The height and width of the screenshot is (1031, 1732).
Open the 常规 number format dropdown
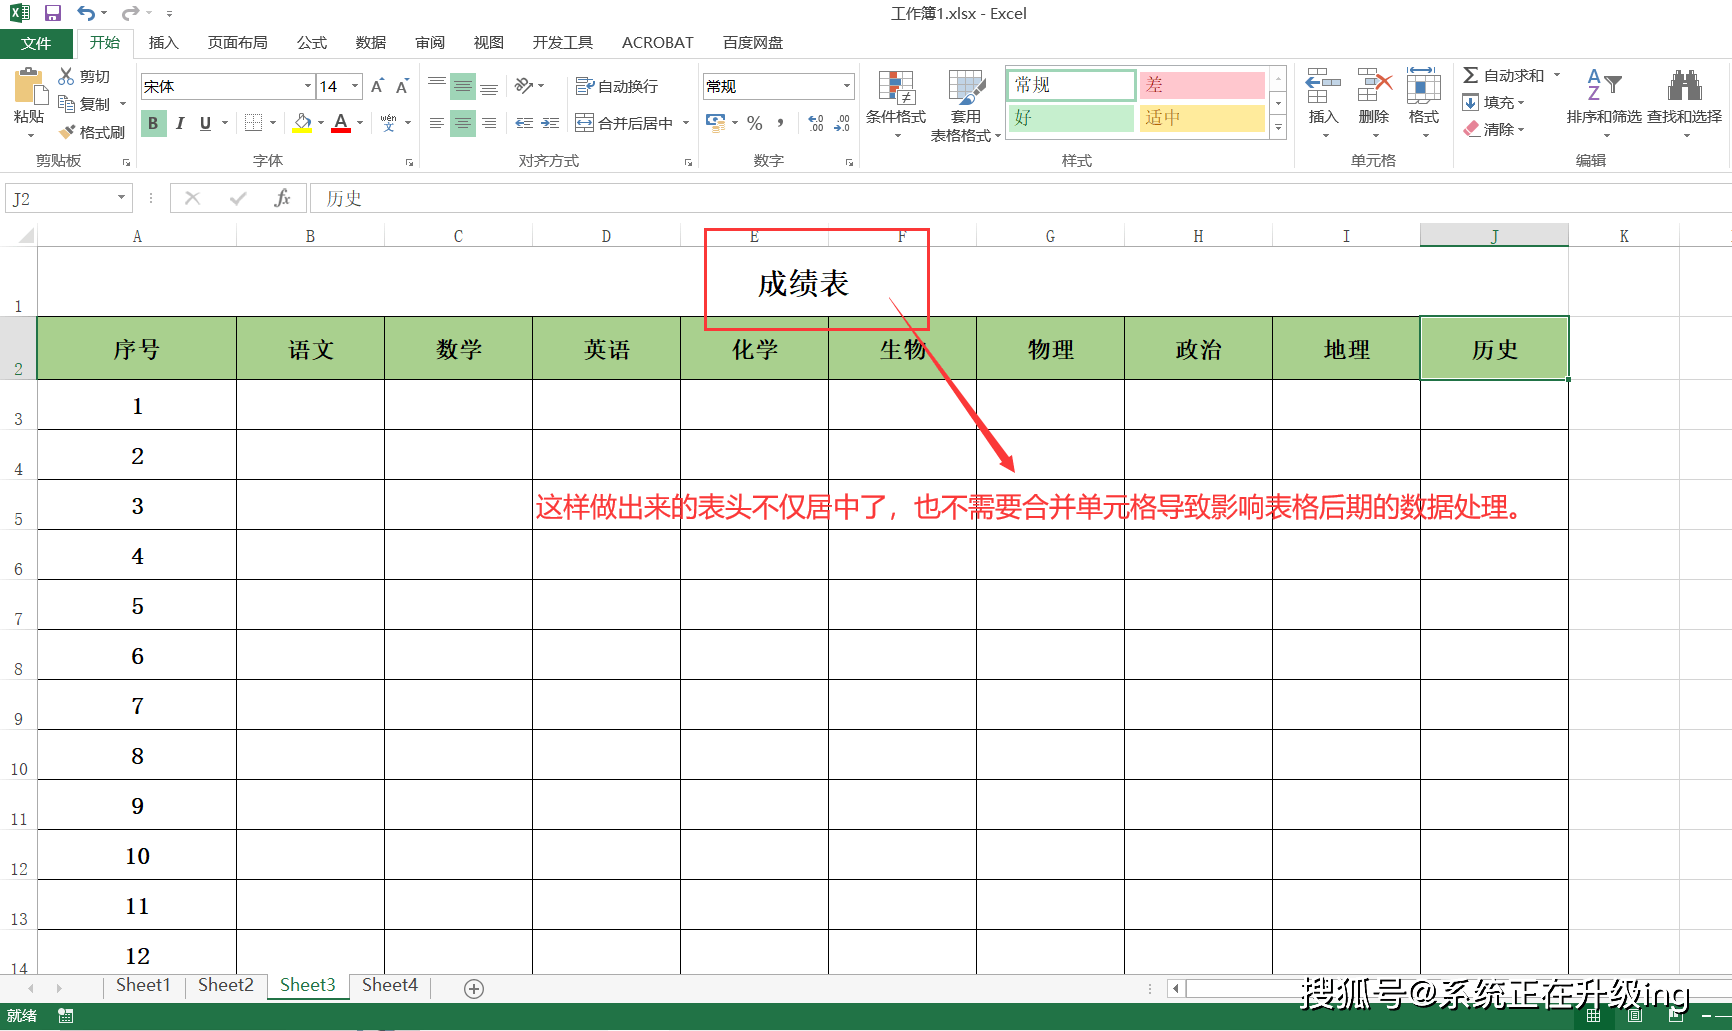point(846,86)
